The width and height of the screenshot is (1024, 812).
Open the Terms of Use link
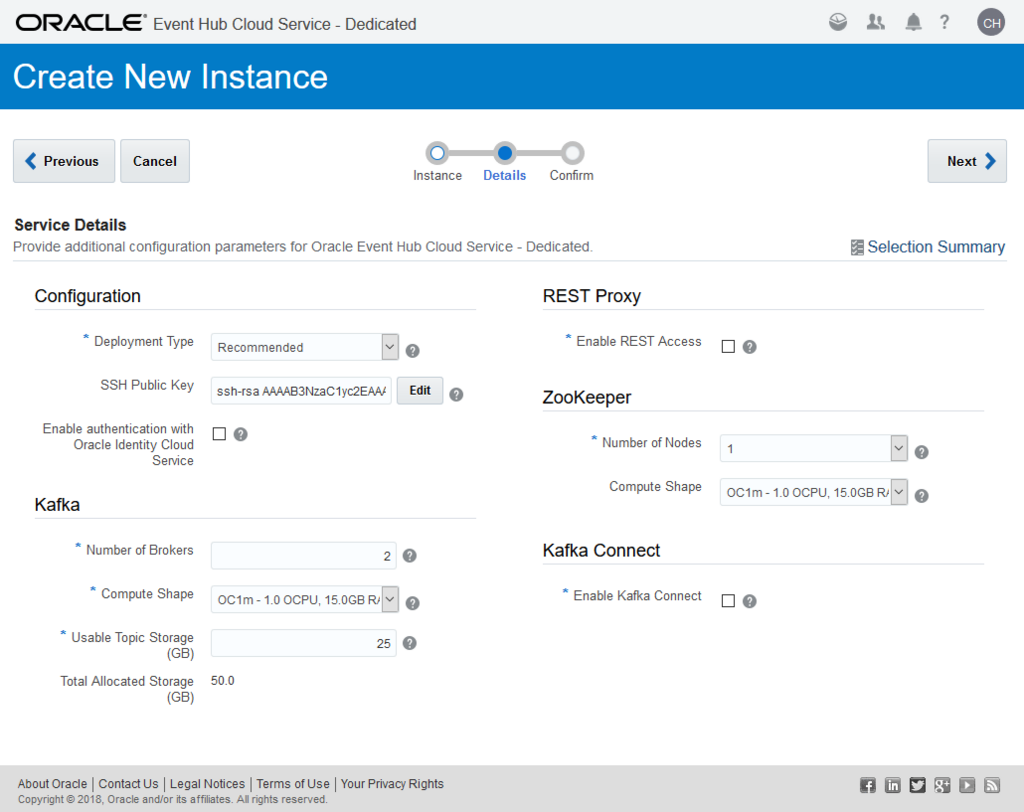(293, 784)
